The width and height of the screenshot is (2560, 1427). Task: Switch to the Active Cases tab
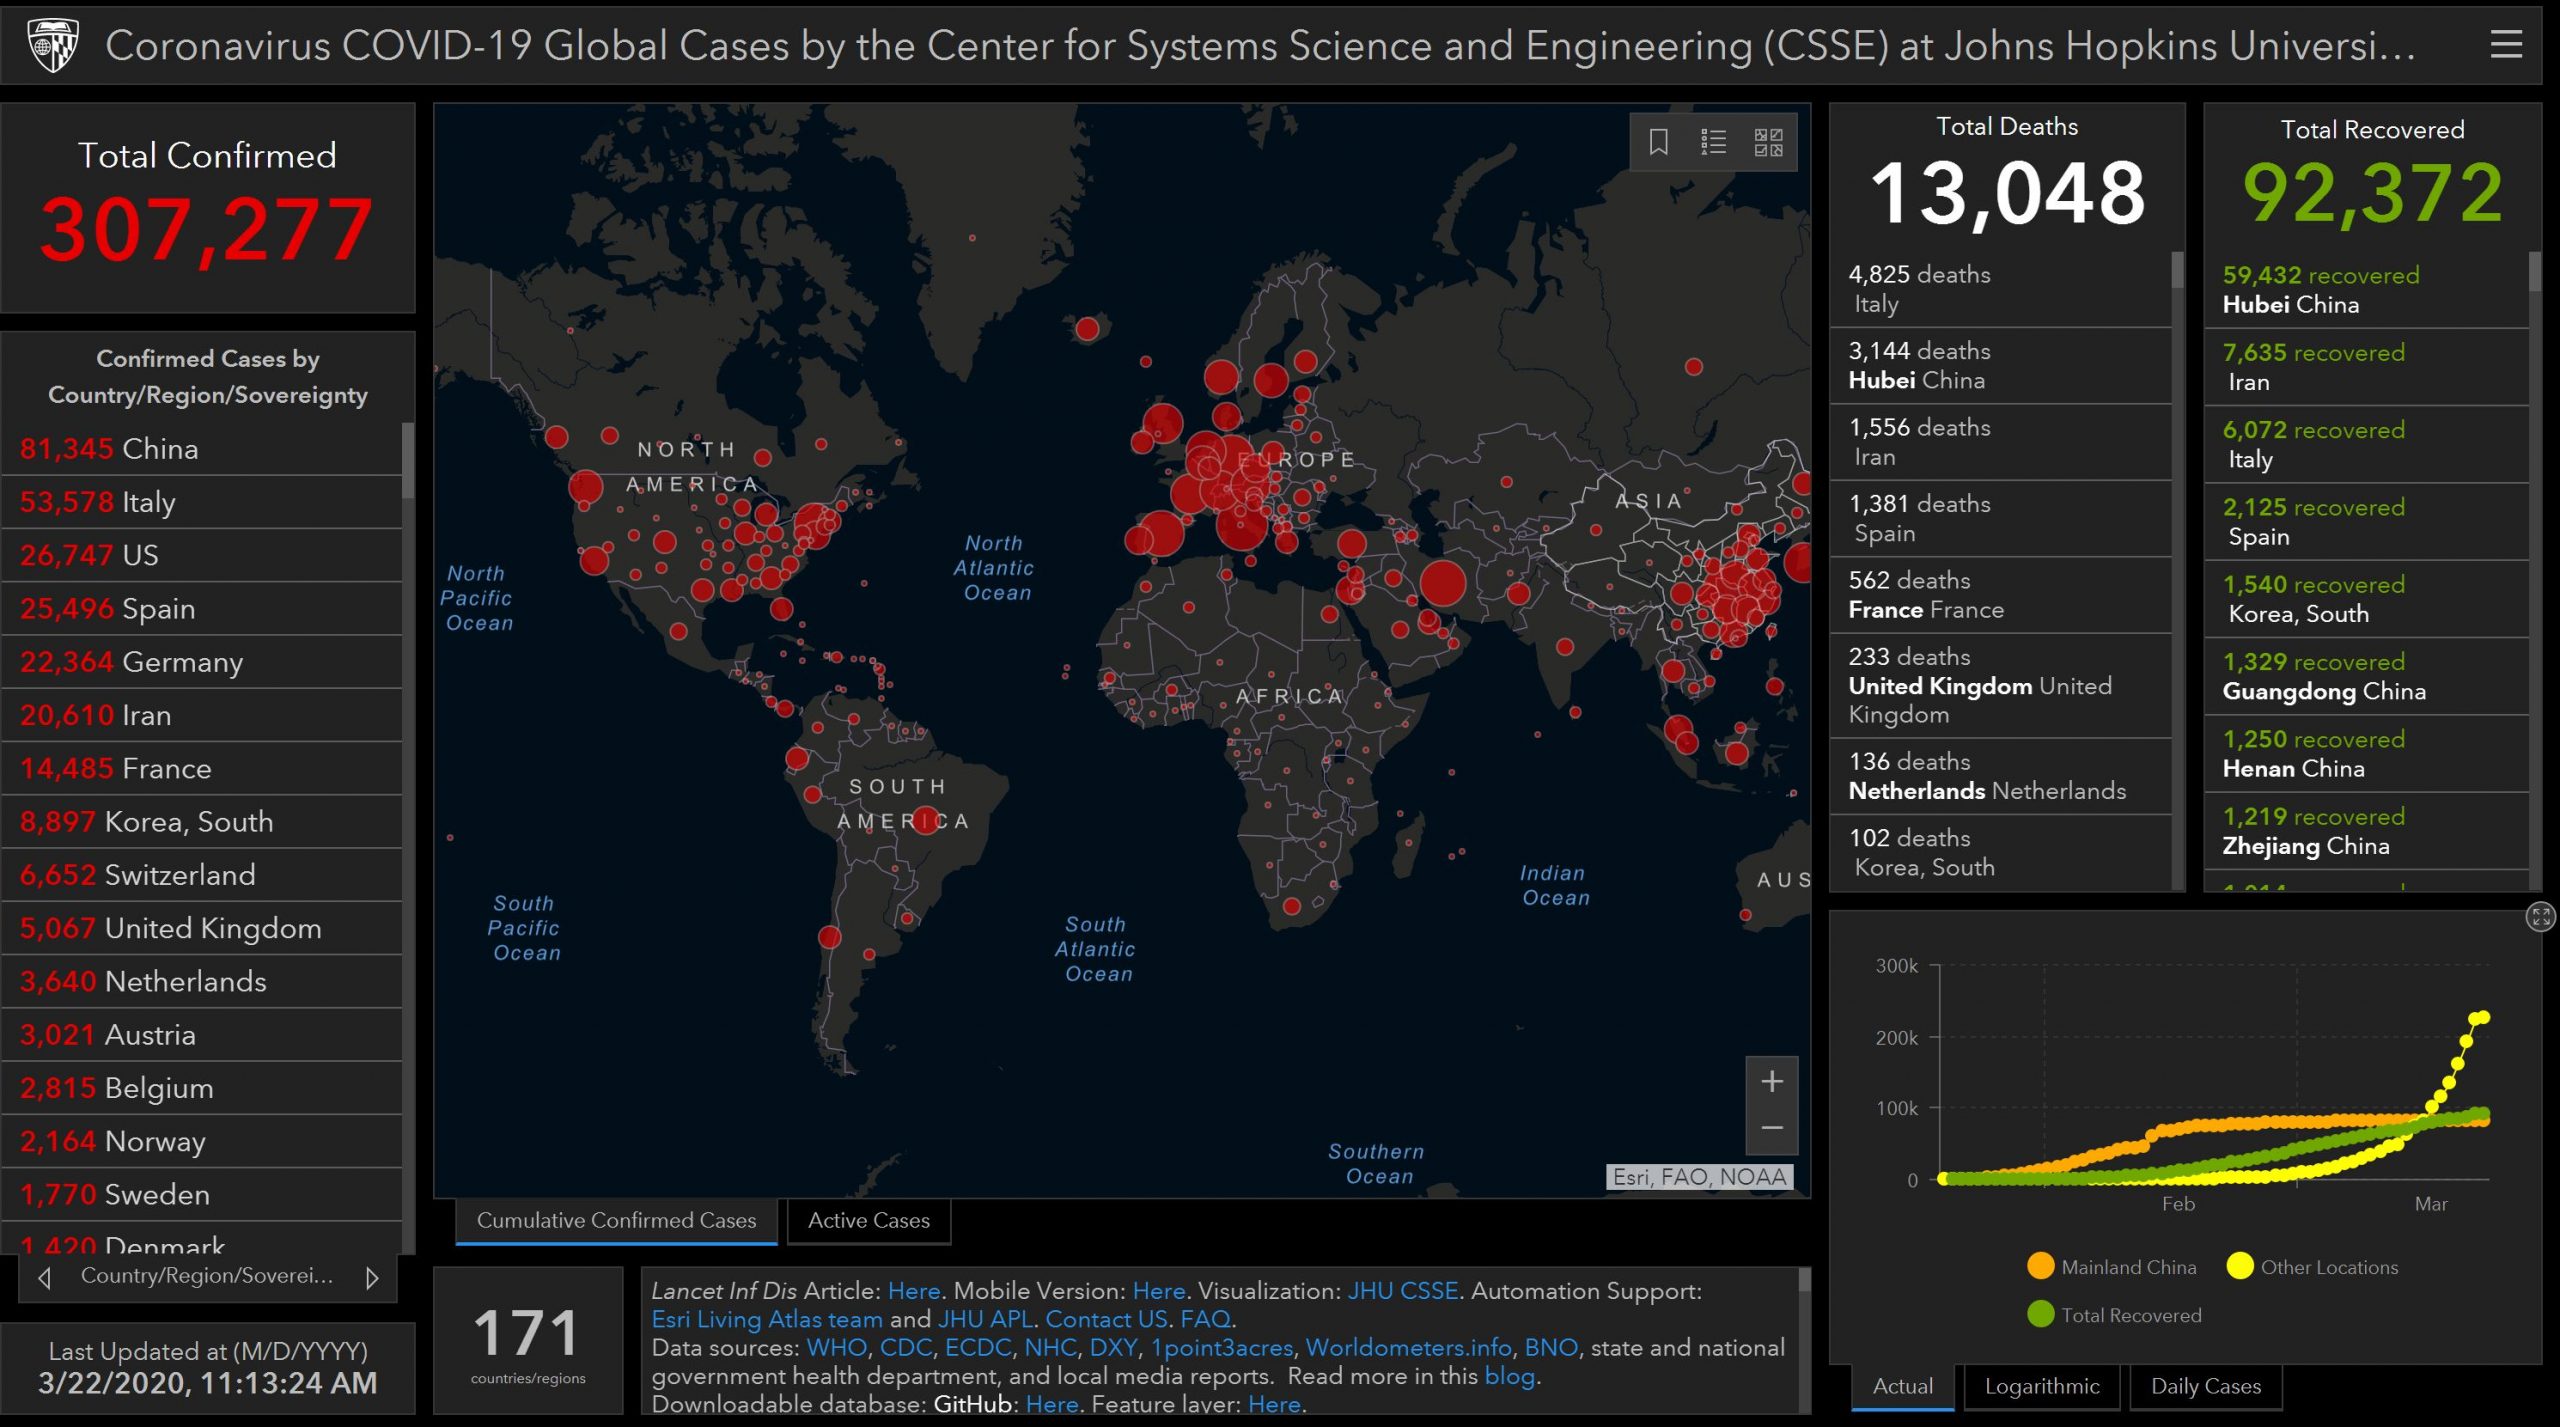point(868,1220)
